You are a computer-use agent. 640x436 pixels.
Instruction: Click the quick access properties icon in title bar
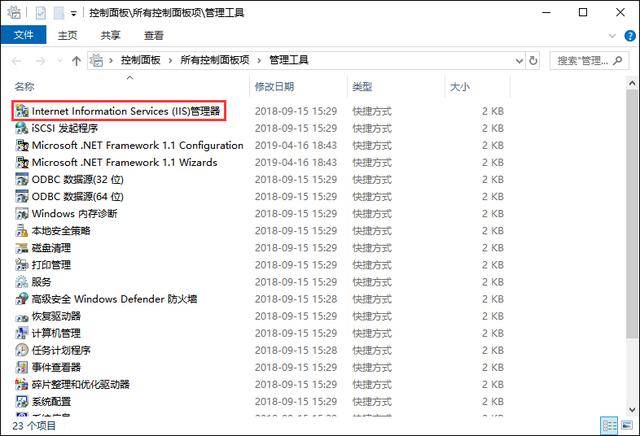click(x=40, y=13)
